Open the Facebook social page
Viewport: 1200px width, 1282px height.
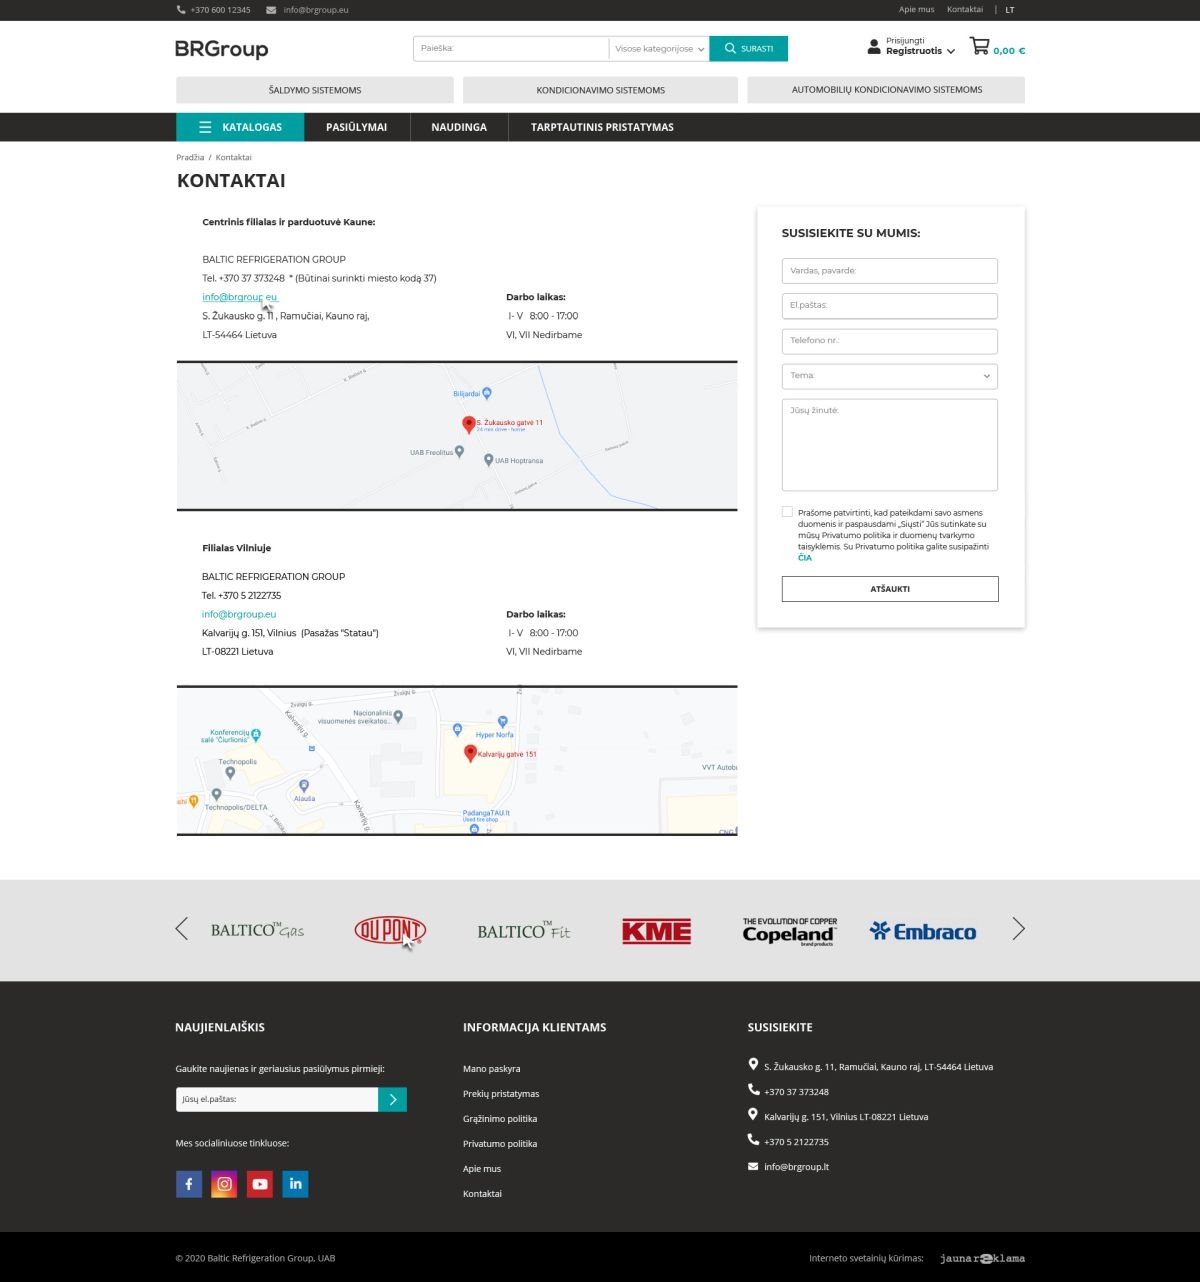point(189,1184)
